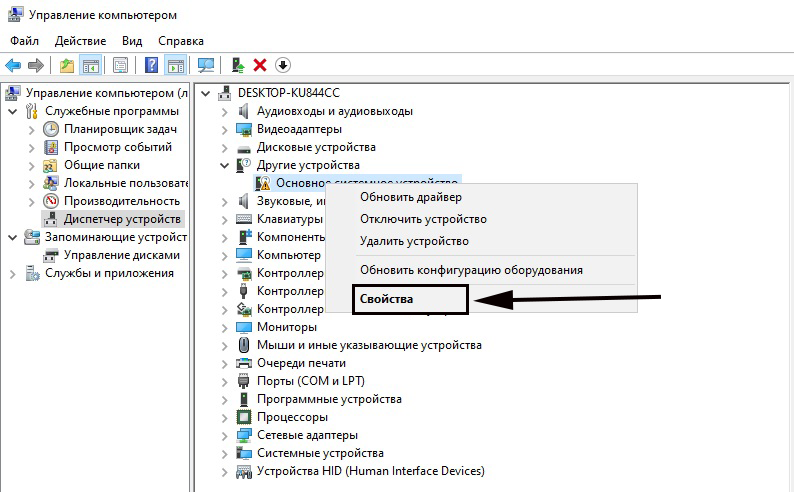Choose Обновить конфигурацию оборудования in context menu
794x492 pixels.
(471, 270)
